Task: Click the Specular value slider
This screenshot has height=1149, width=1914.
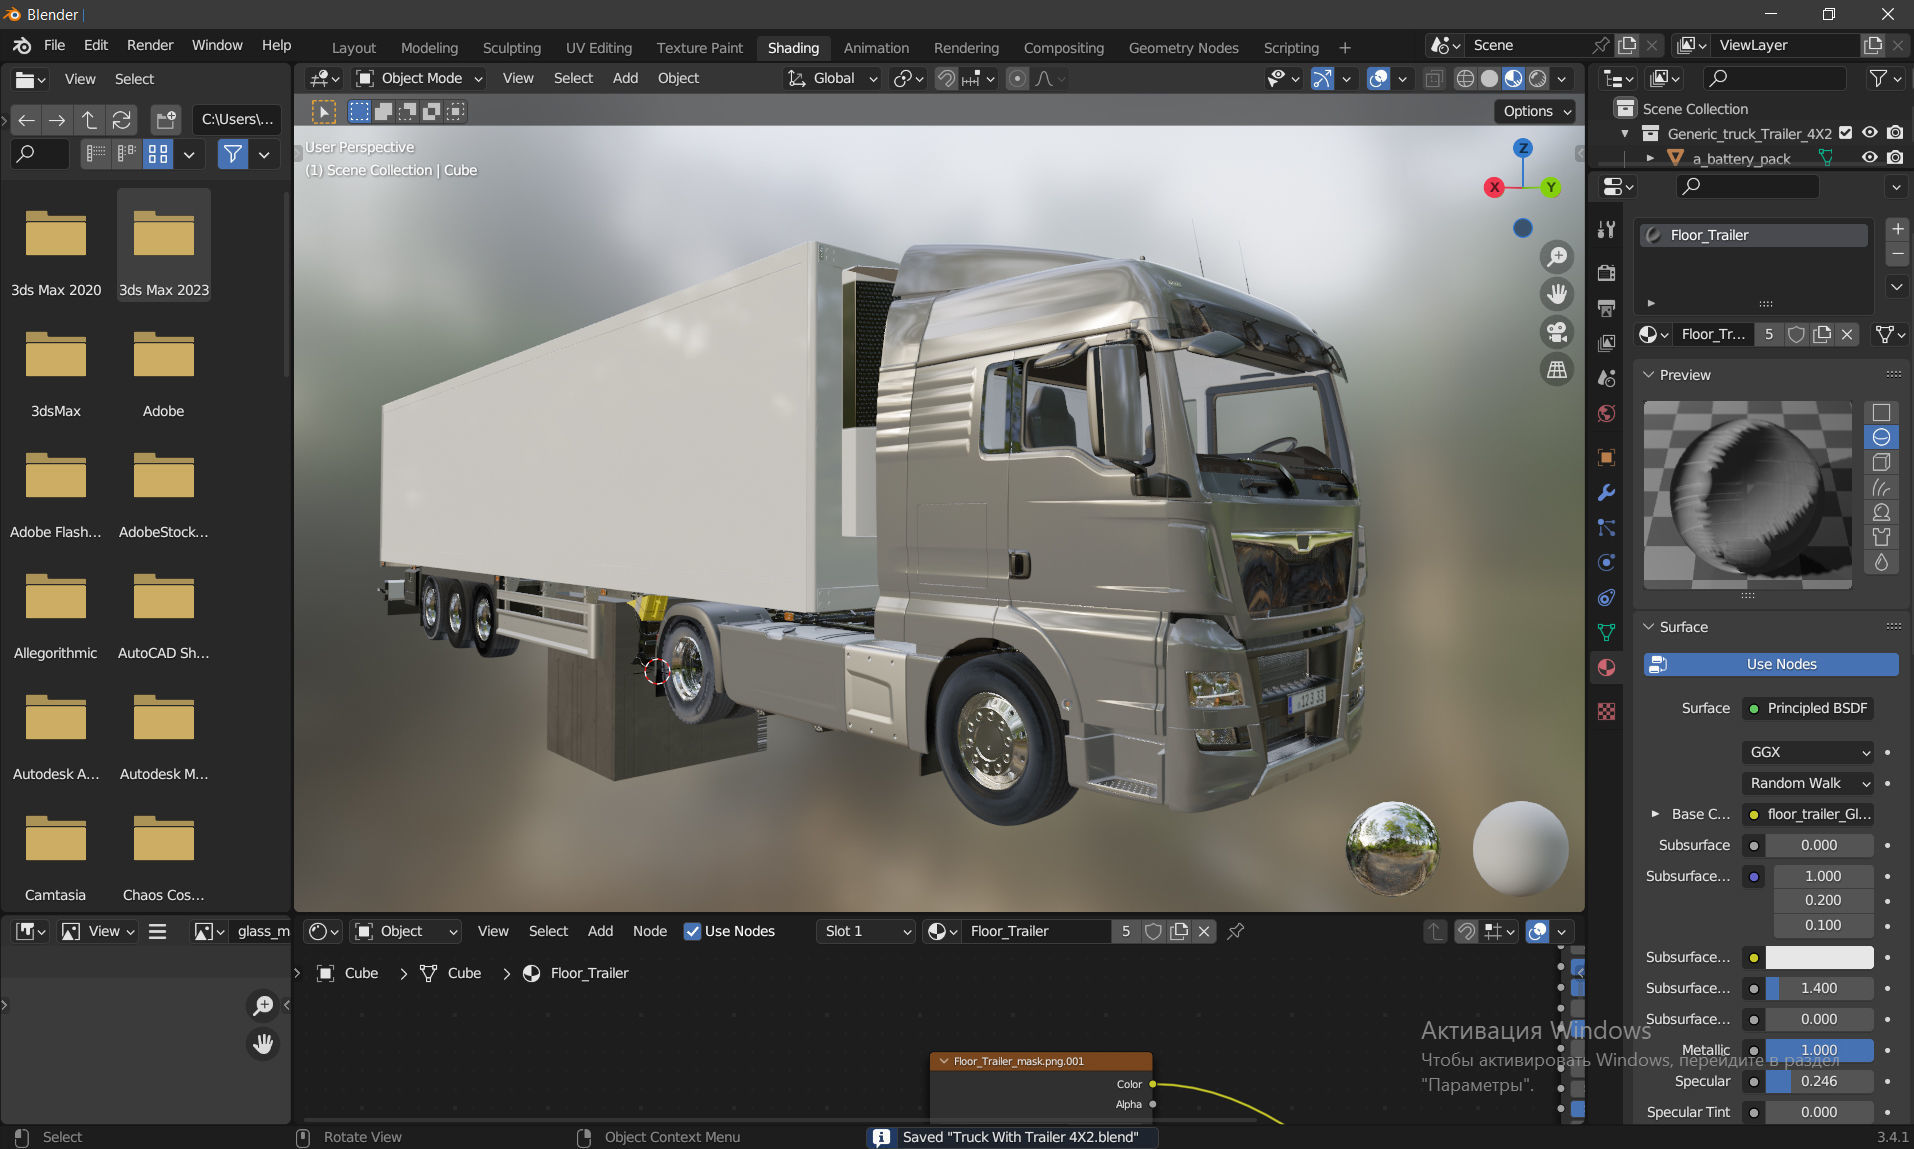Action: pyautogui.click(x=1819, y=1081)
